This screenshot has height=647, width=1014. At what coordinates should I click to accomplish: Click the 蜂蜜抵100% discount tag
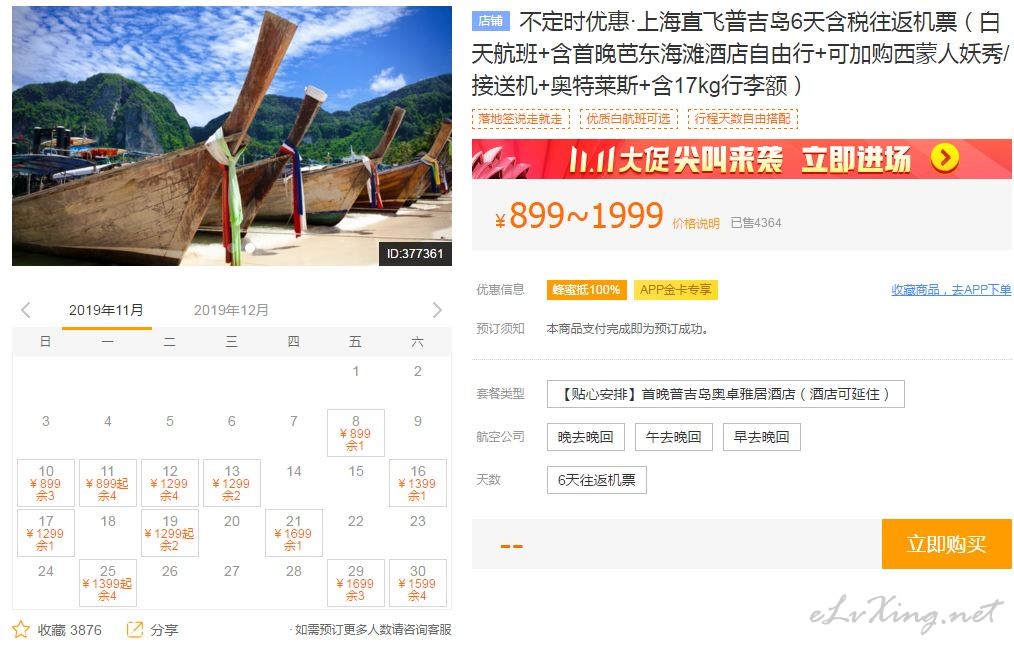587,290
